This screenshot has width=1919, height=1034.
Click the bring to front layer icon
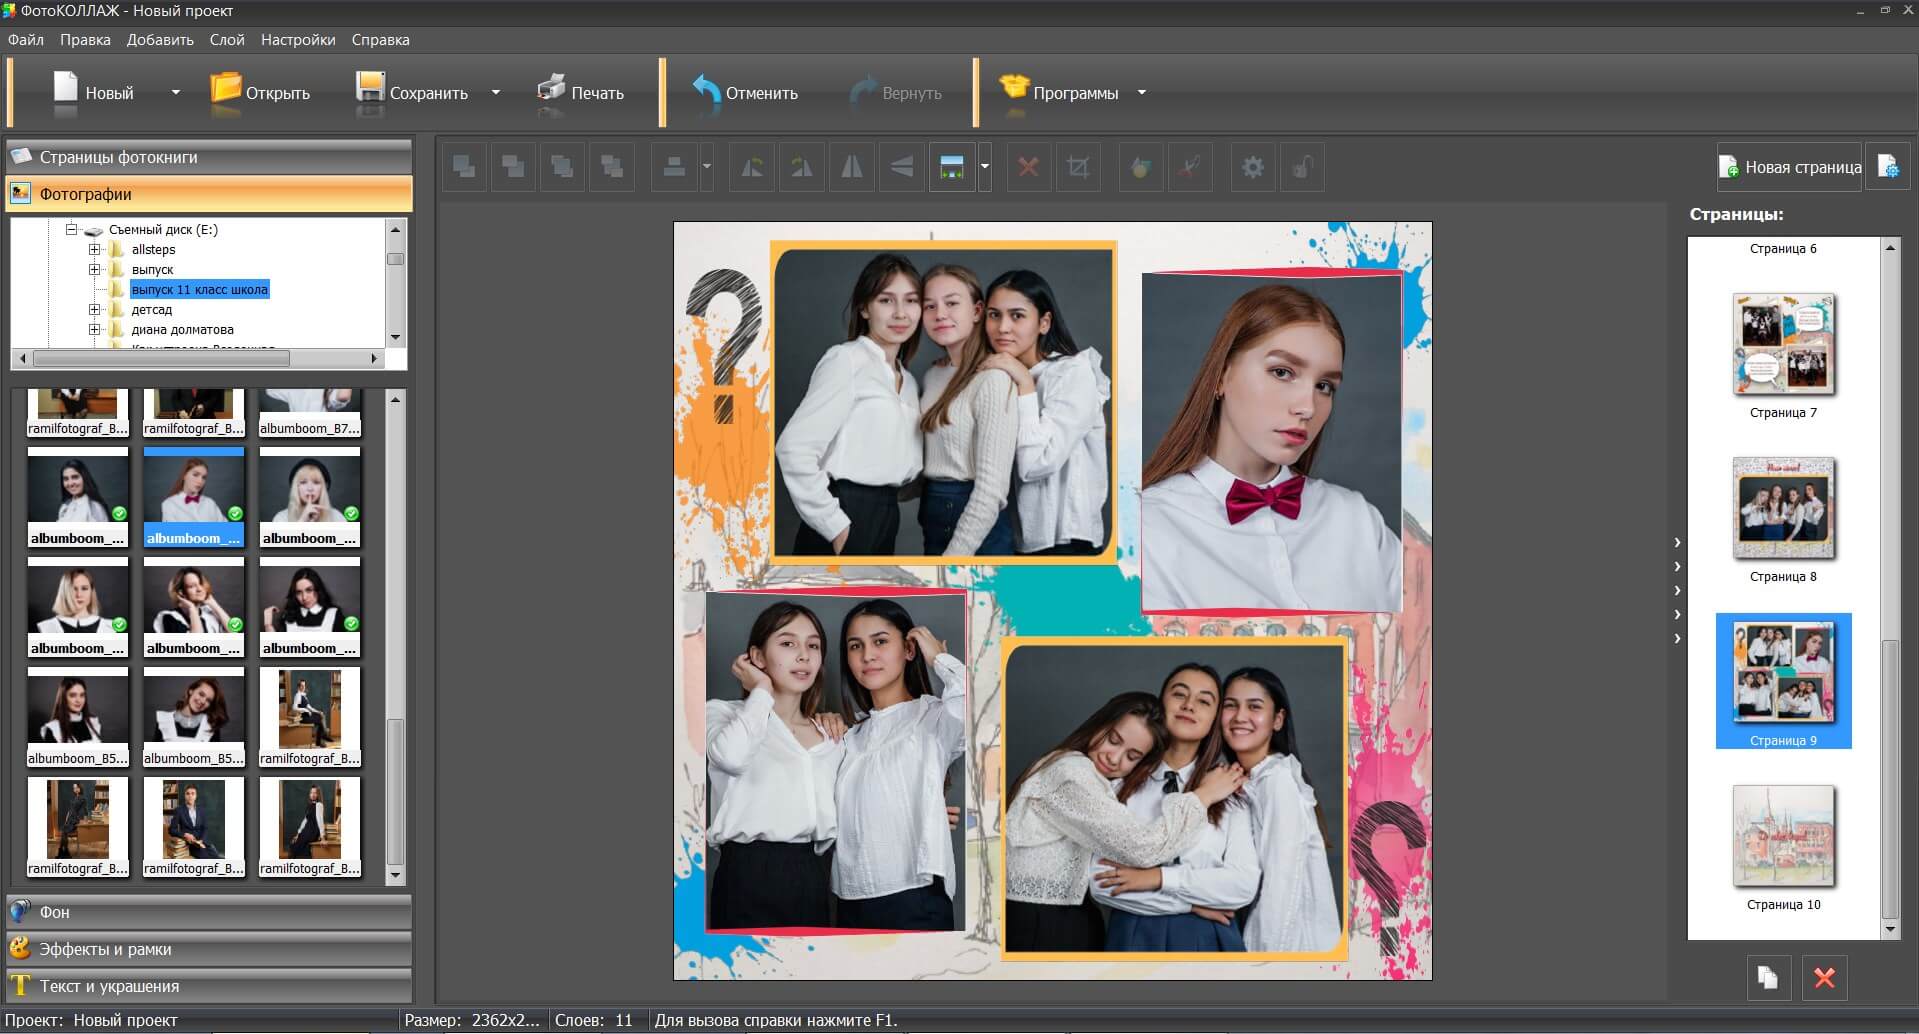(562, 167)
